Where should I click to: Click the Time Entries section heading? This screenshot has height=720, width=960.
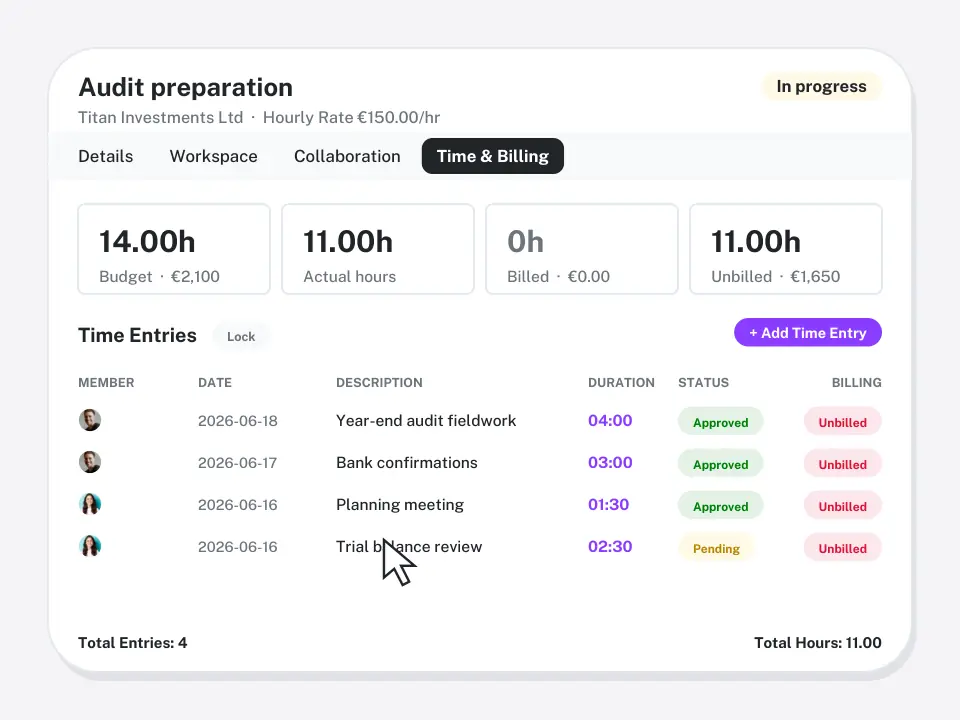[x=137, y=335]
